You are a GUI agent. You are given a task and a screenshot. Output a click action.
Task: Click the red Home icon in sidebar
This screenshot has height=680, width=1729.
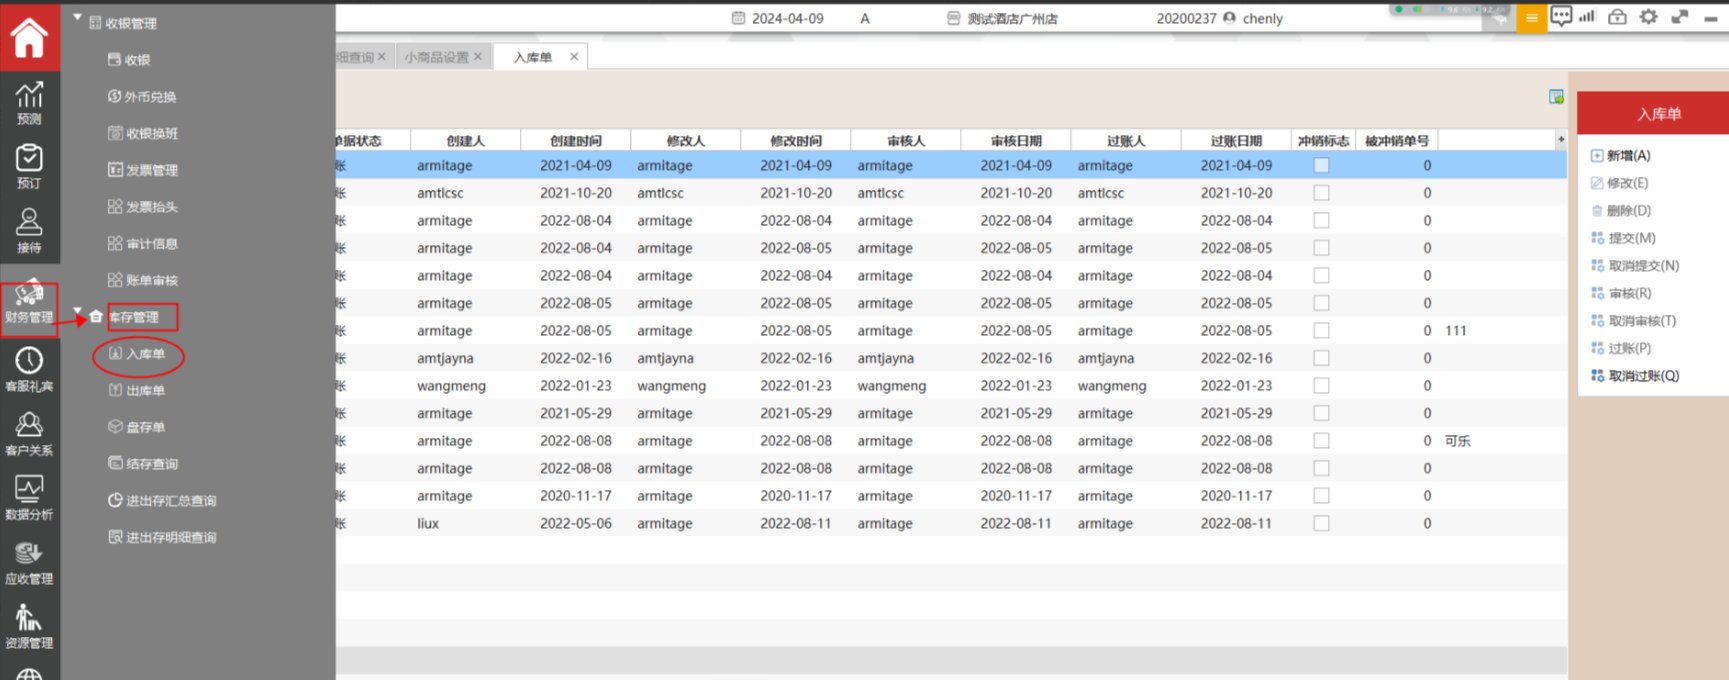click(x=29, y=38)
